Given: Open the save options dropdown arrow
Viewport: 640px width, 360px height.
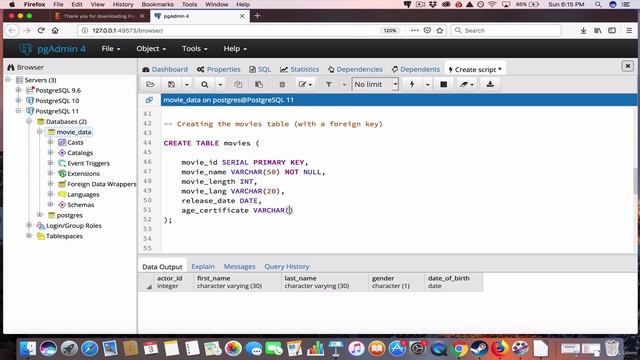Looking at the screenshot, I should click(x=187, y=84).
